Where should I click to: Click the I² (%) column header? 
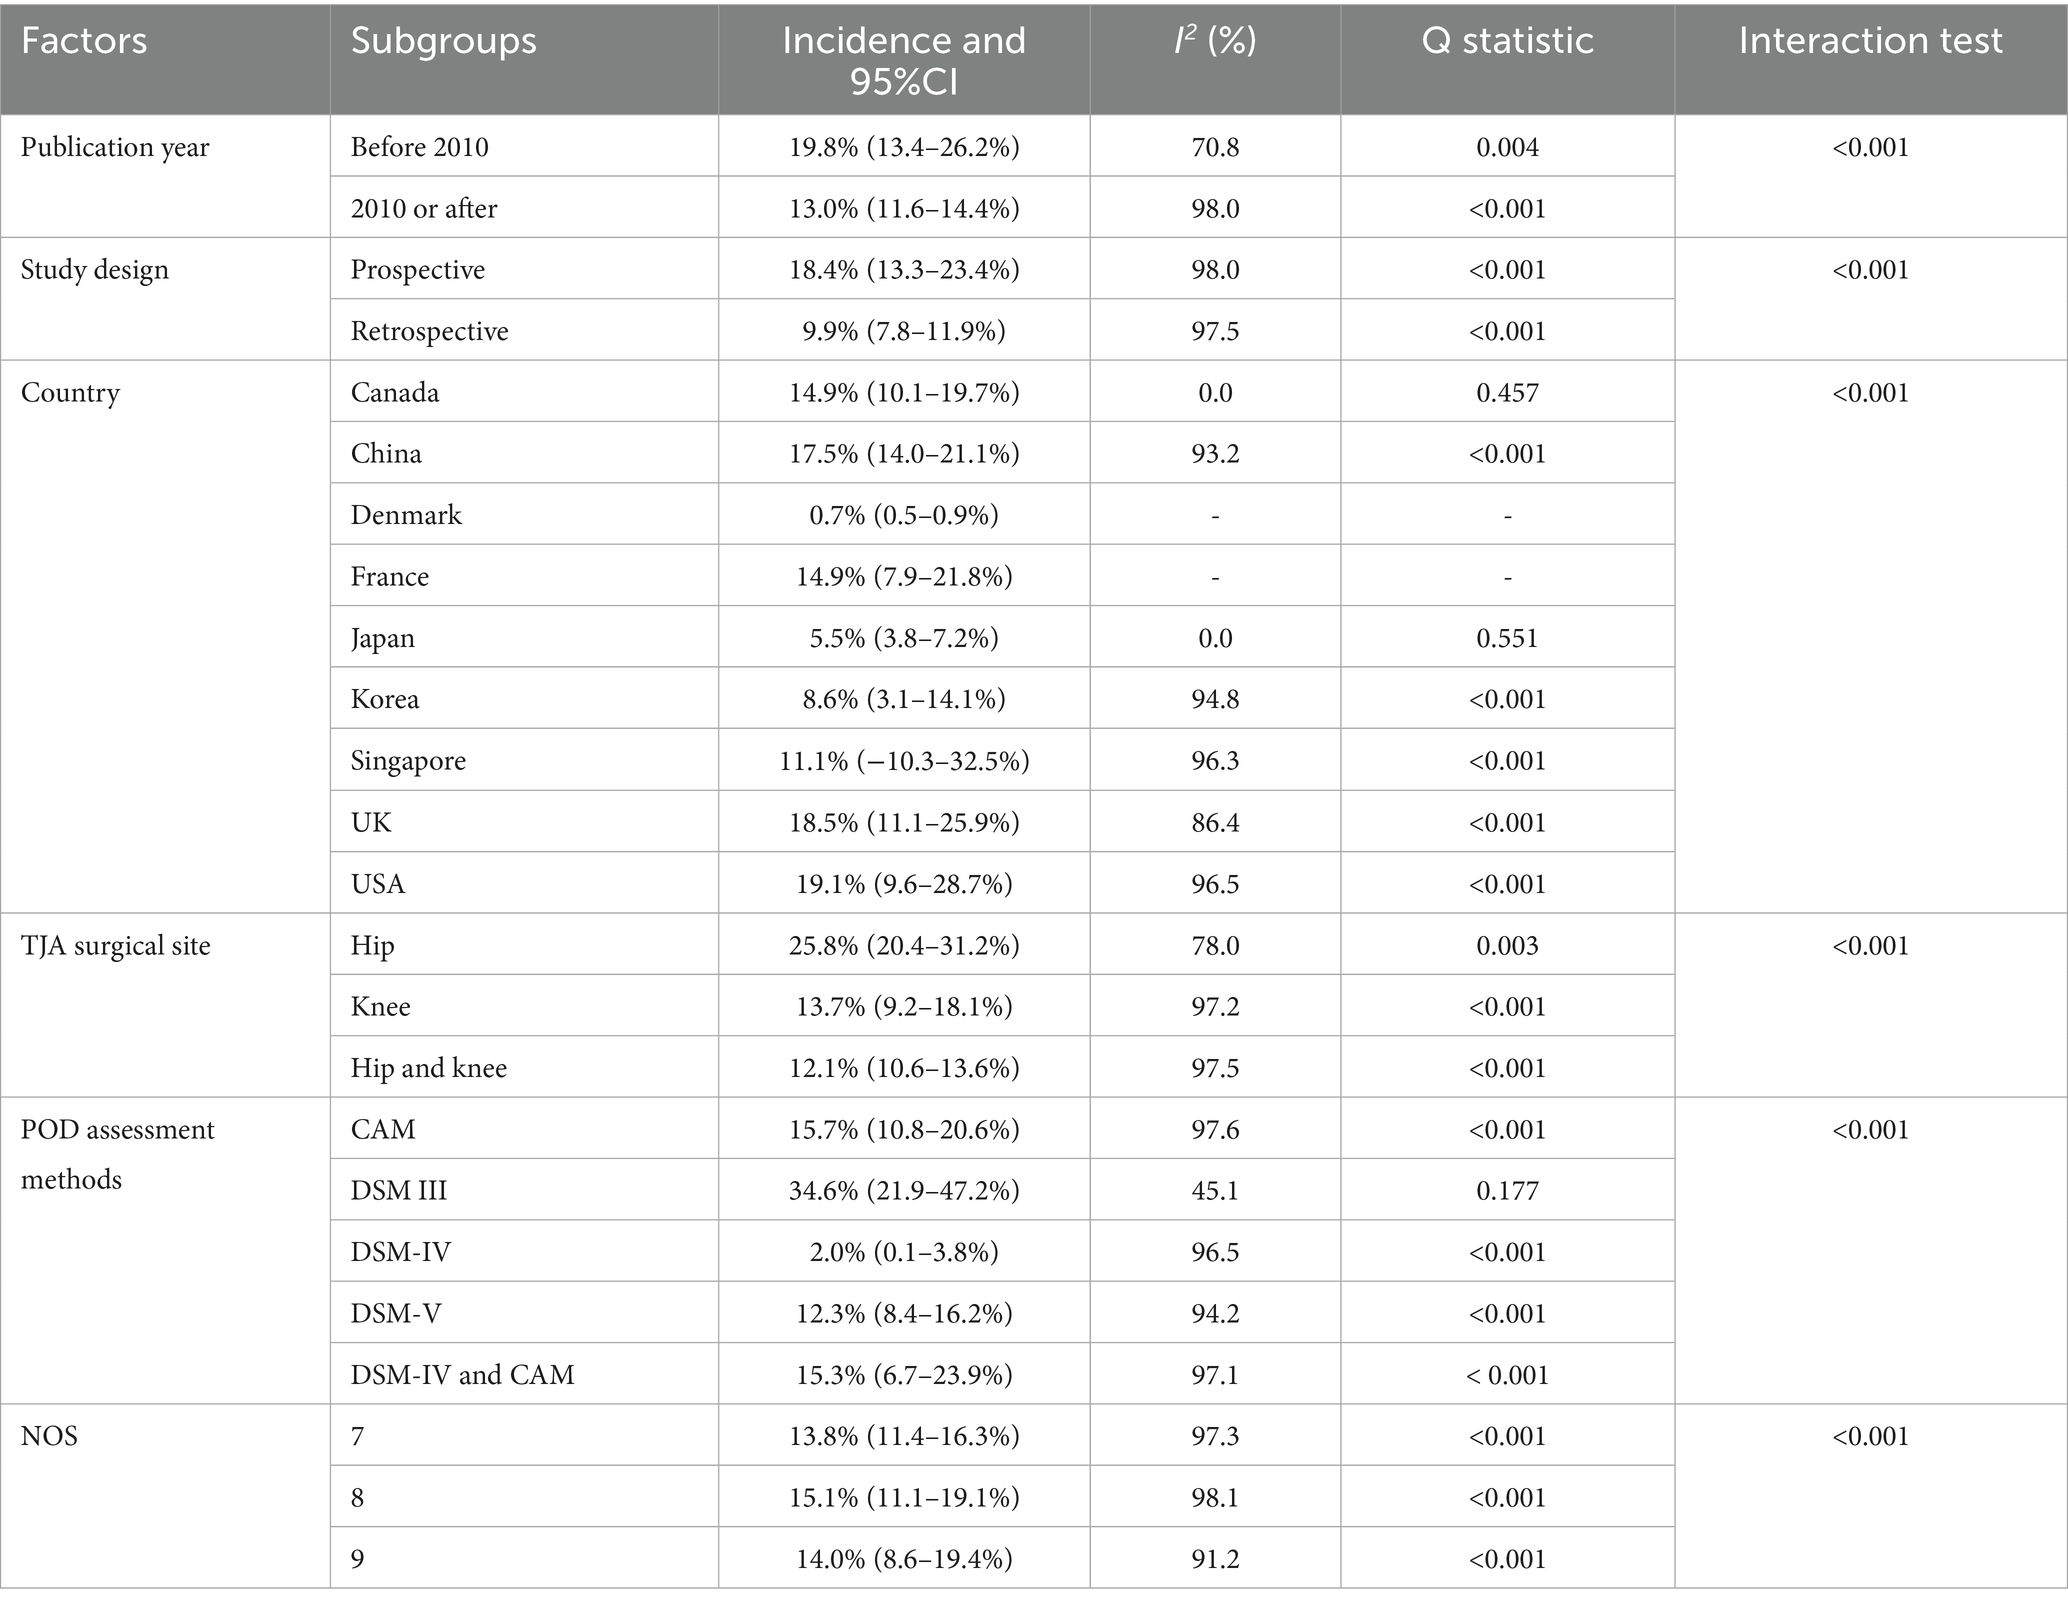click(1214, 41)
